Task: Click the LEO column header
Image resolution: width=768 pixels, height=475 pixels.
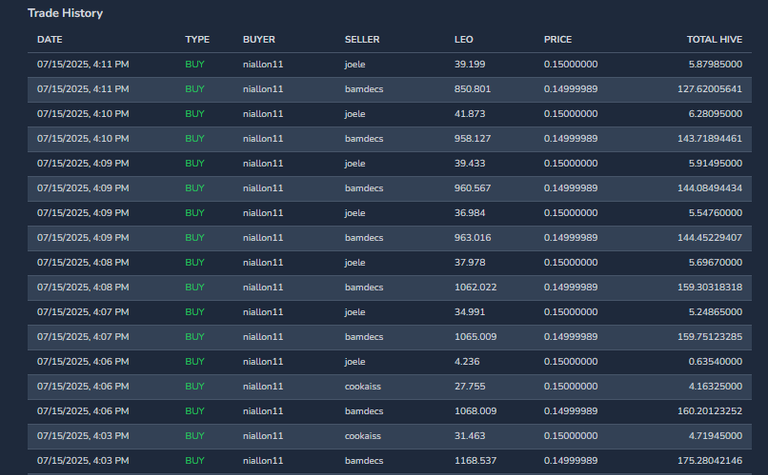Action: [464, 40]
